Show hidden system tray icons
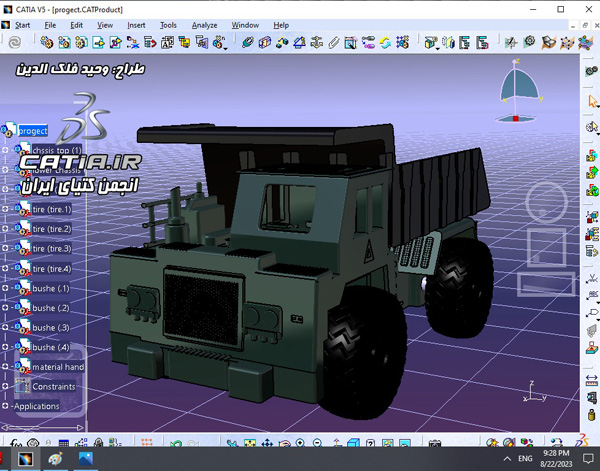This screenshot has width=600, height=471. (507, 459)
